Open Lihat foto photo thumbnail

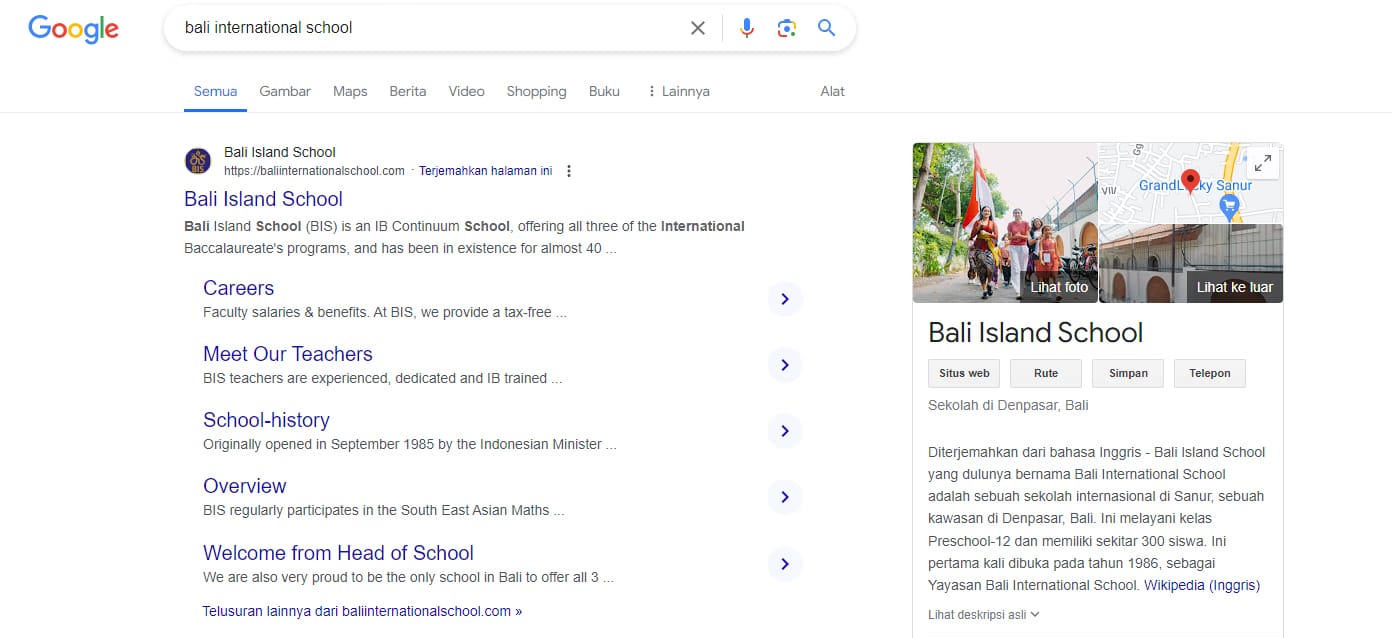click(1005, 223)
